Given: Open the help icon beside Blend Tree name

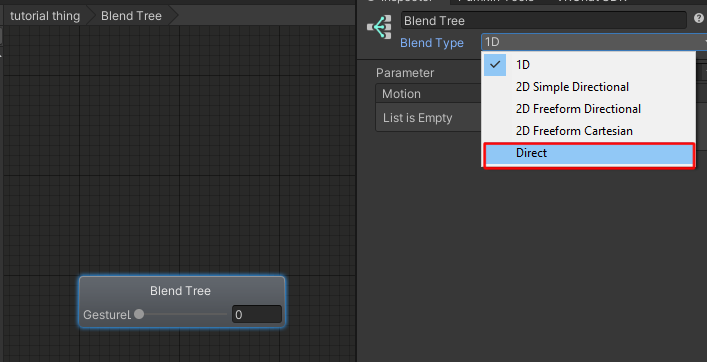Looking at the screenshot, I should point(699,18).
